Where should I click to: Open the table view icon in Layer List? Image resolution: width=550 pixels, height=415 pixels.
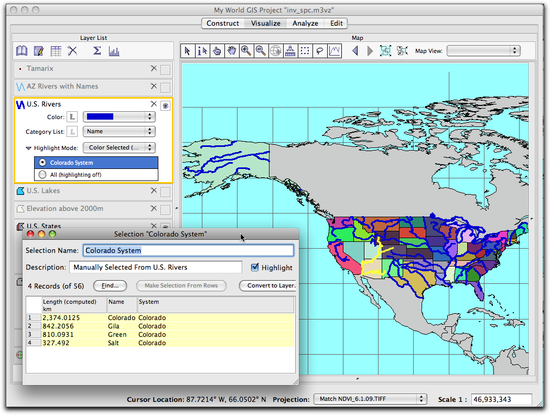56,51
